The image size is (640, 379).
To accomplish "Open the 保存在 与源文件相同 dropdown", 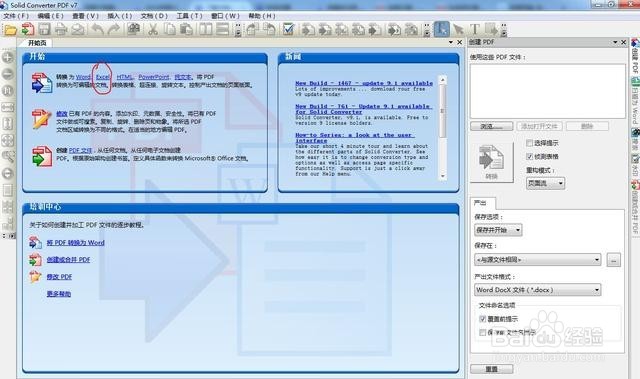I will click(x=538, y=259).
